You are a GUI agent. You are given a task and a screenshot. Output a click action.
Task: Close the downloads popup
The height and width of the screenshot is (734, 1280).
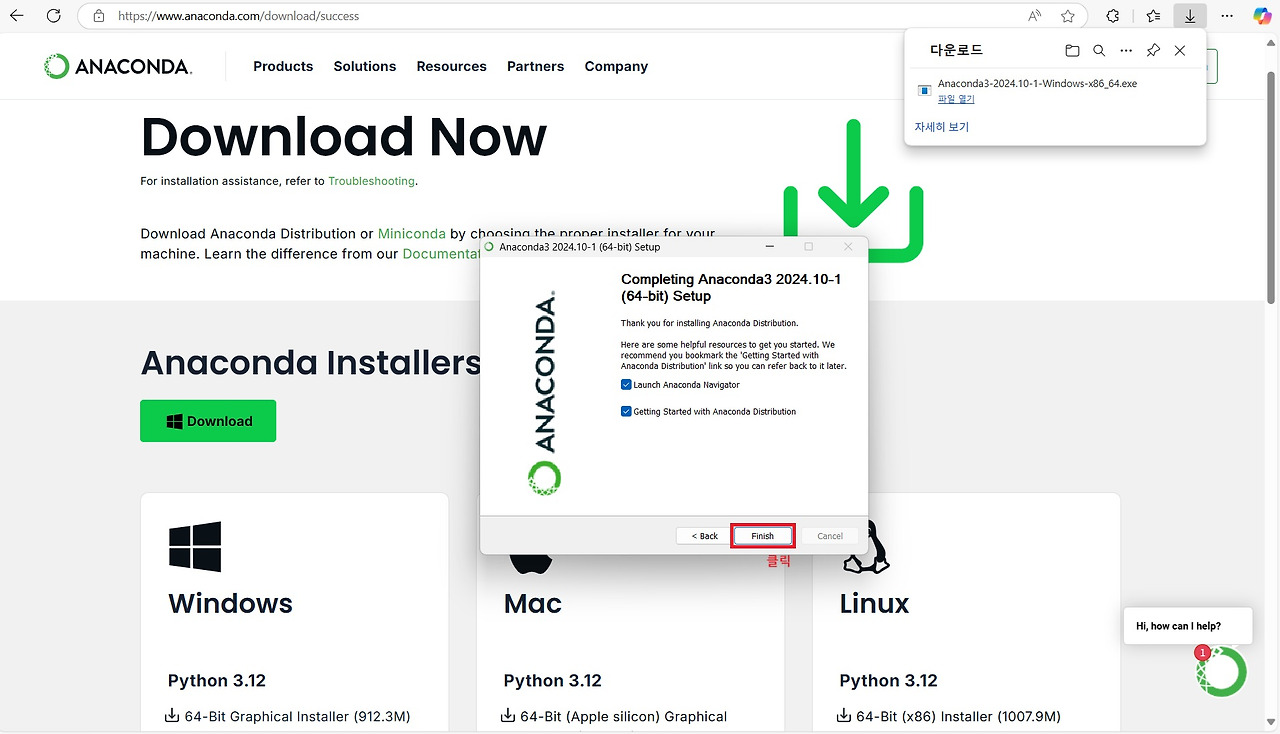click(x=1180, y=50)
